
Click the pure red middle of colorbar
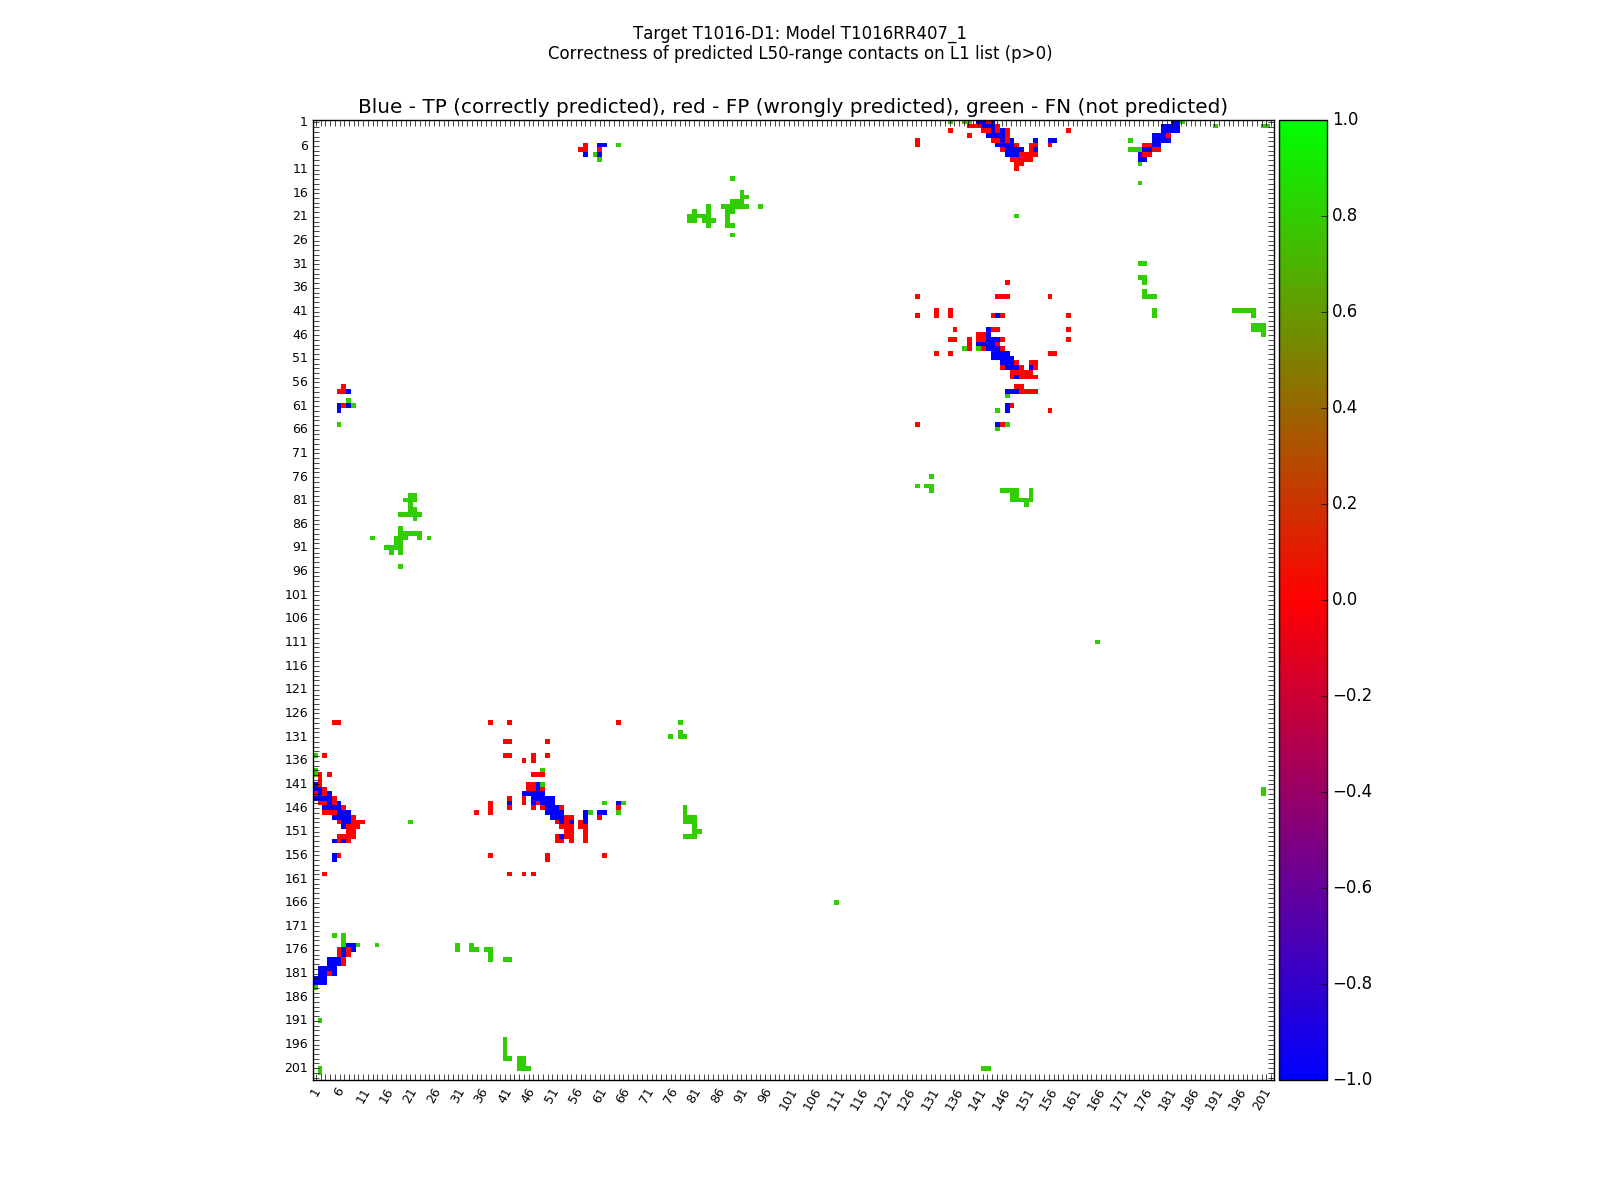point(1302,599)
